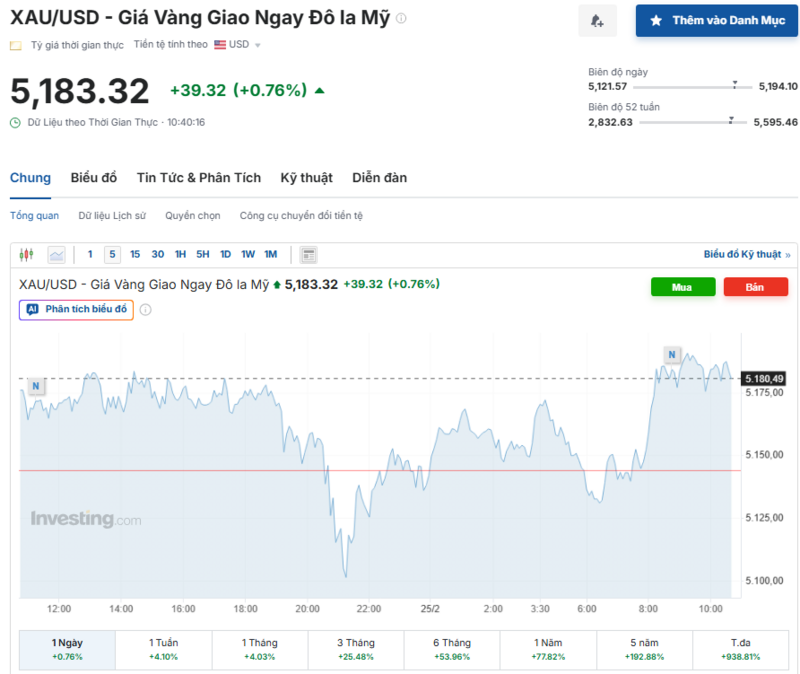Open the USD currency dropdown
800x674 pixels.
point(246,44)
